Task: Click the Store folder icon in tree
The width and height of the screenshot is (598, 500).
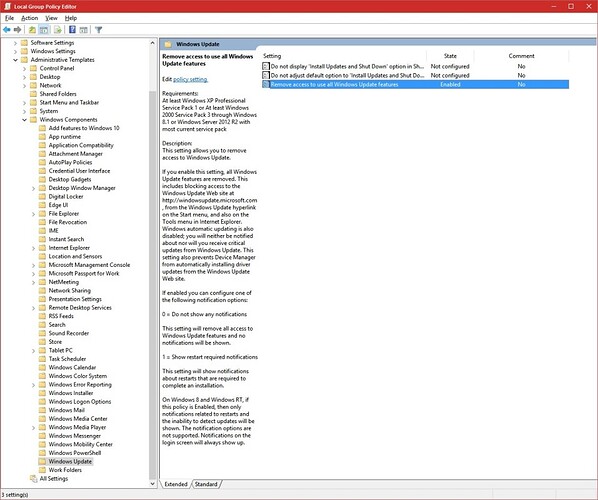Action: 42,342
